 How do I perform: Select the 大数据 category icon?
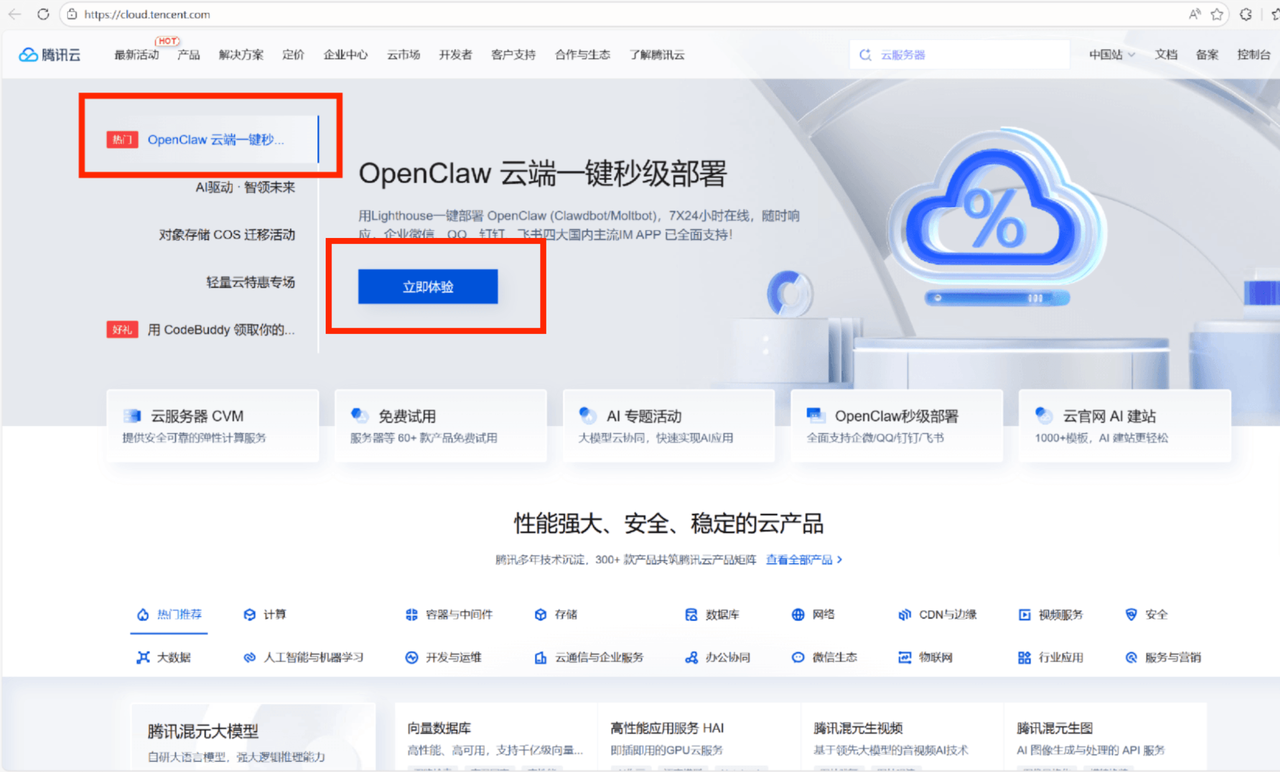(143, 658)
